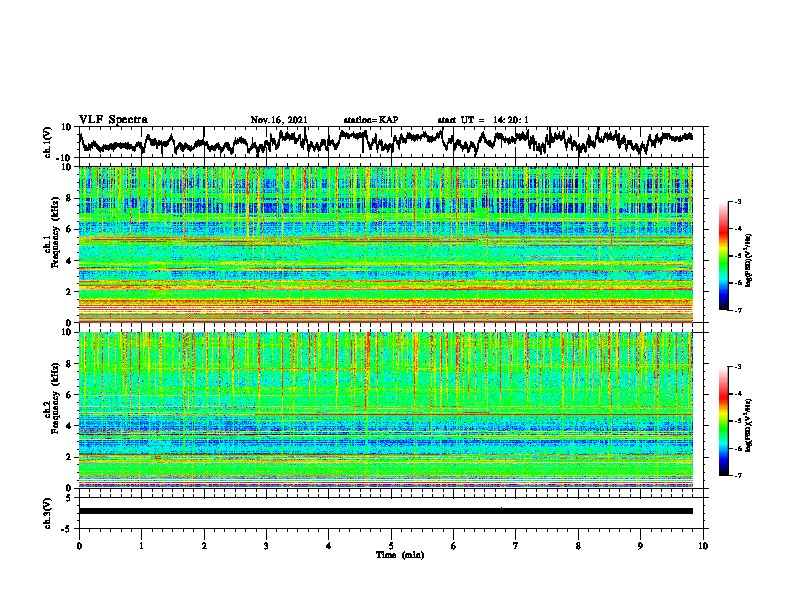Click the ch.1 spectrogram color scale bar
Image resolution: width=792 pixels, height=612 pixels.
pos(723,256)
